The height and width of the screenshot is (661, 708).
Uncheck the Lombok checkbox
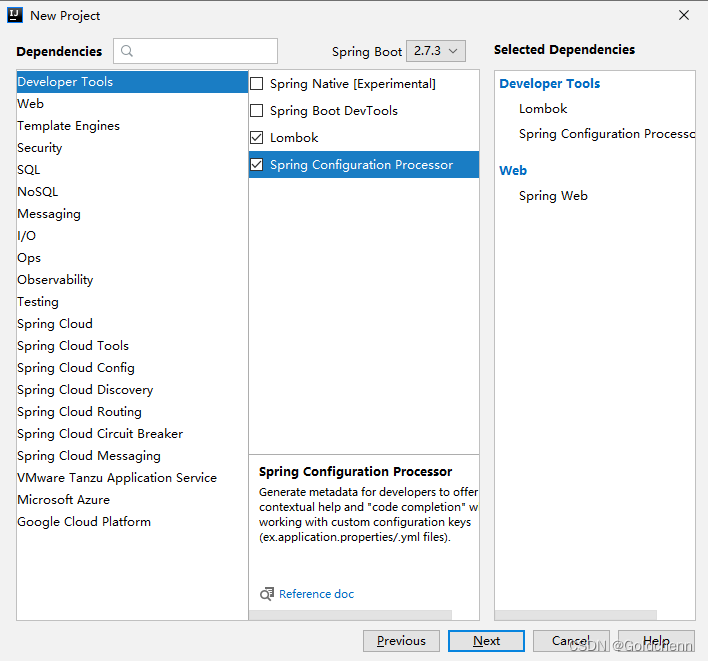point(256,138)
